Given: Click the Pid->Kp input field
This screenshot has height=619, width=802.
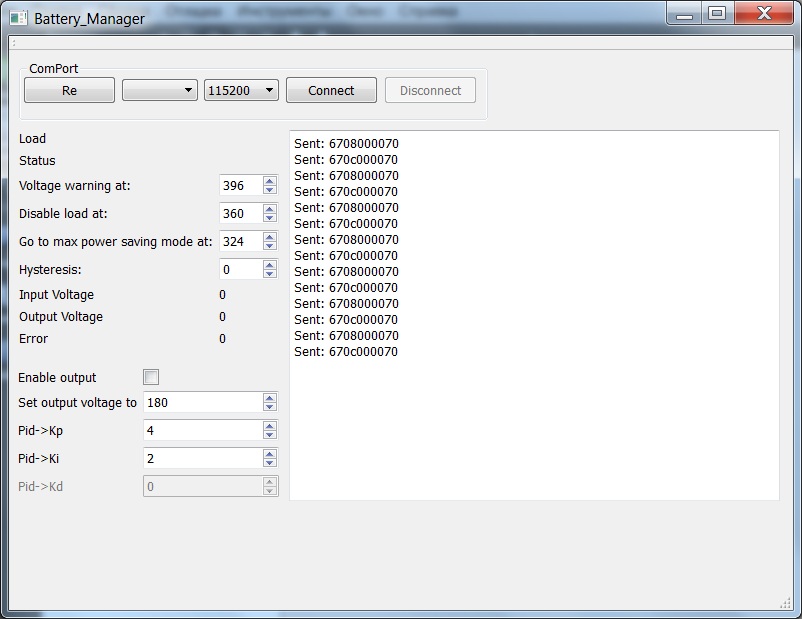Looking at the screenshot, I should click(x=202, y=430).
